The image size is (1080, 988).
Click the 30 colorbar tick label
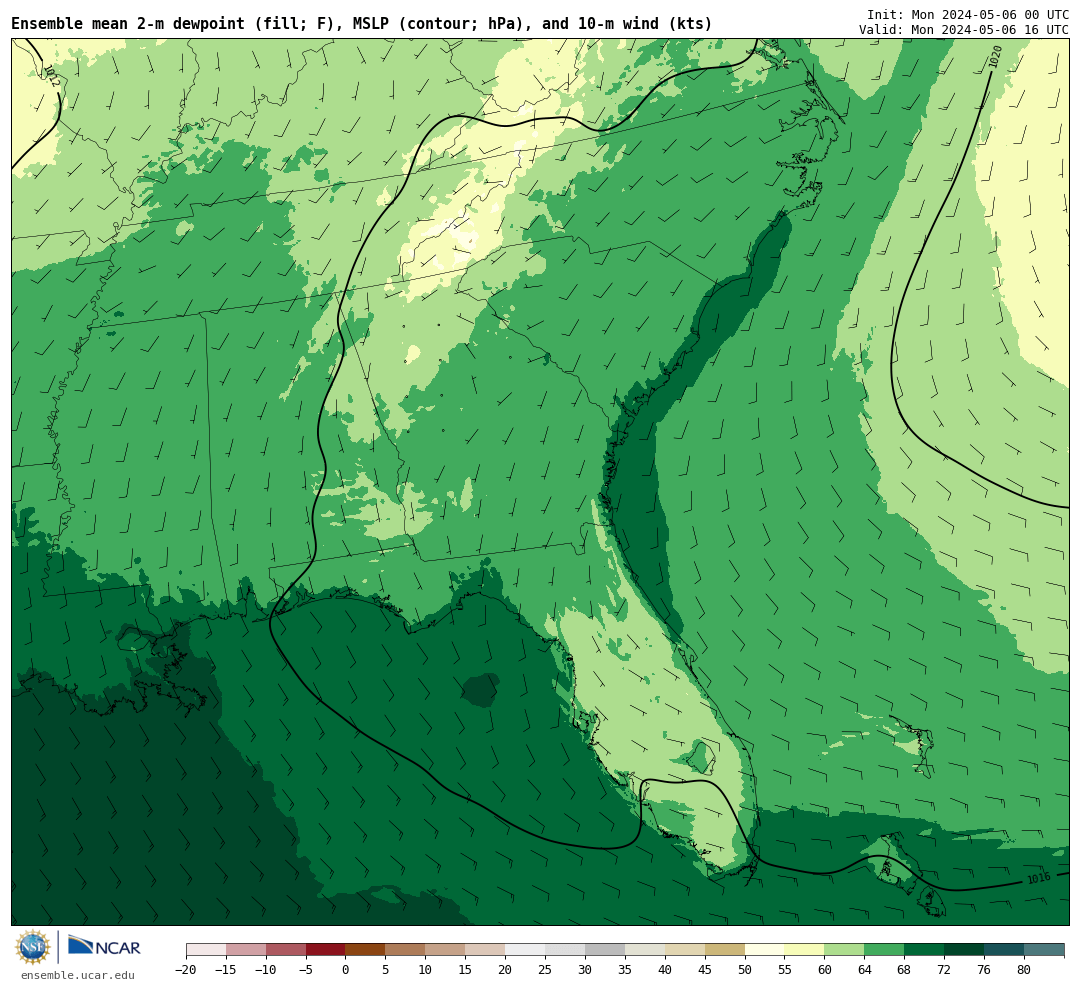pyautogui.click(x=585, y=970)
